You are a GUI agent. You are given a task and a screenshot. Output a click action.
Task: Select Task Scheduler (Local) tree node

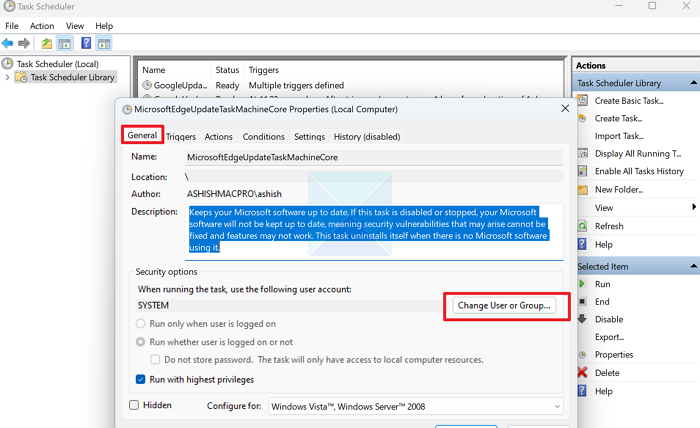[58, 64]
